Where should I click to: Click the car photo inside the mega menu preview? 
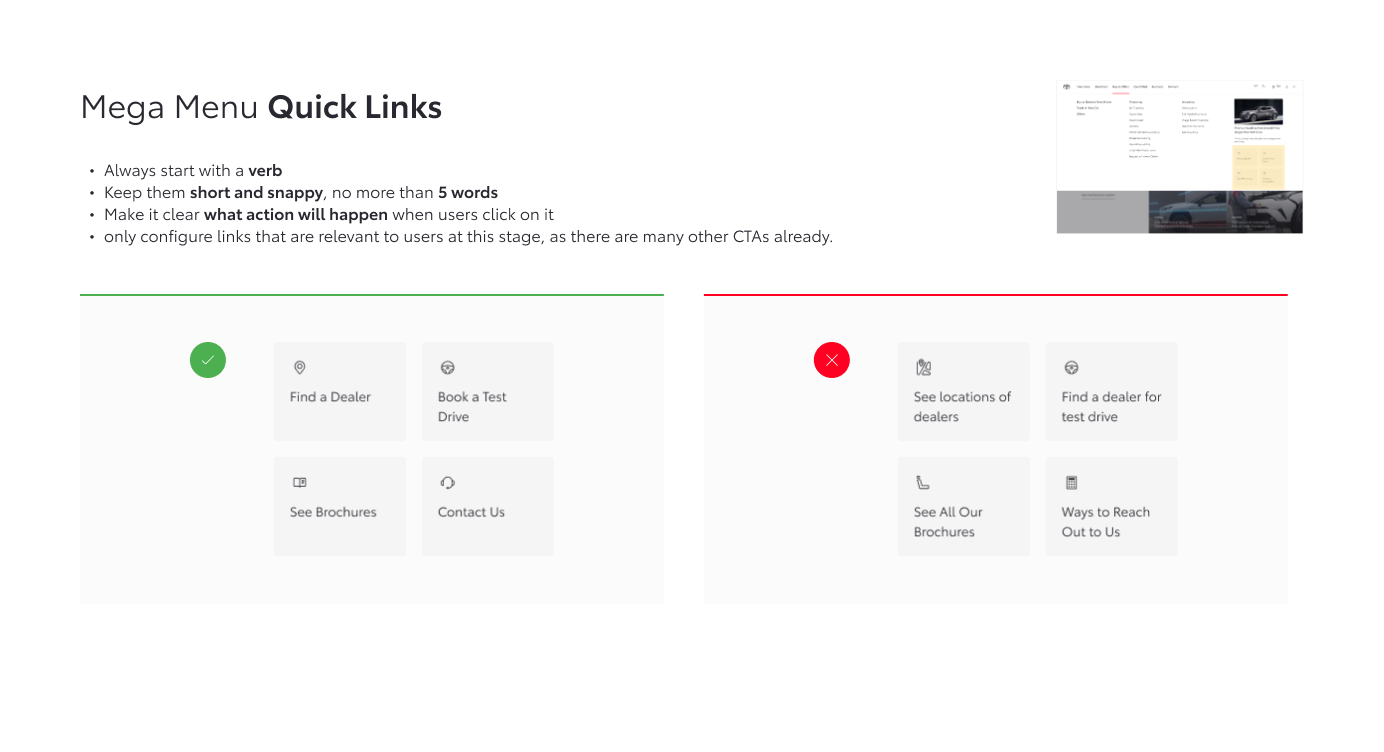coord(1258,110)
